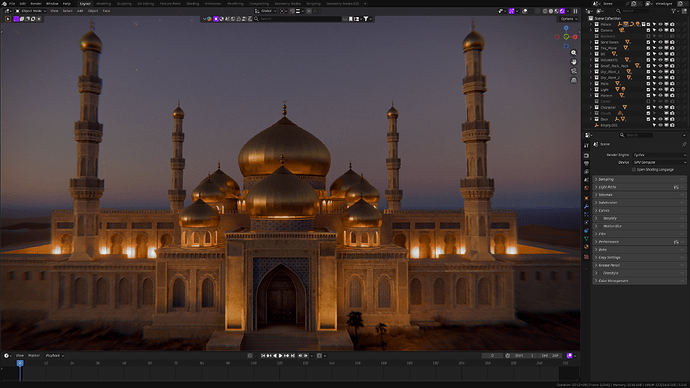
Task: Click the pan hand viewport gizmo
Action: pos(574,62)
